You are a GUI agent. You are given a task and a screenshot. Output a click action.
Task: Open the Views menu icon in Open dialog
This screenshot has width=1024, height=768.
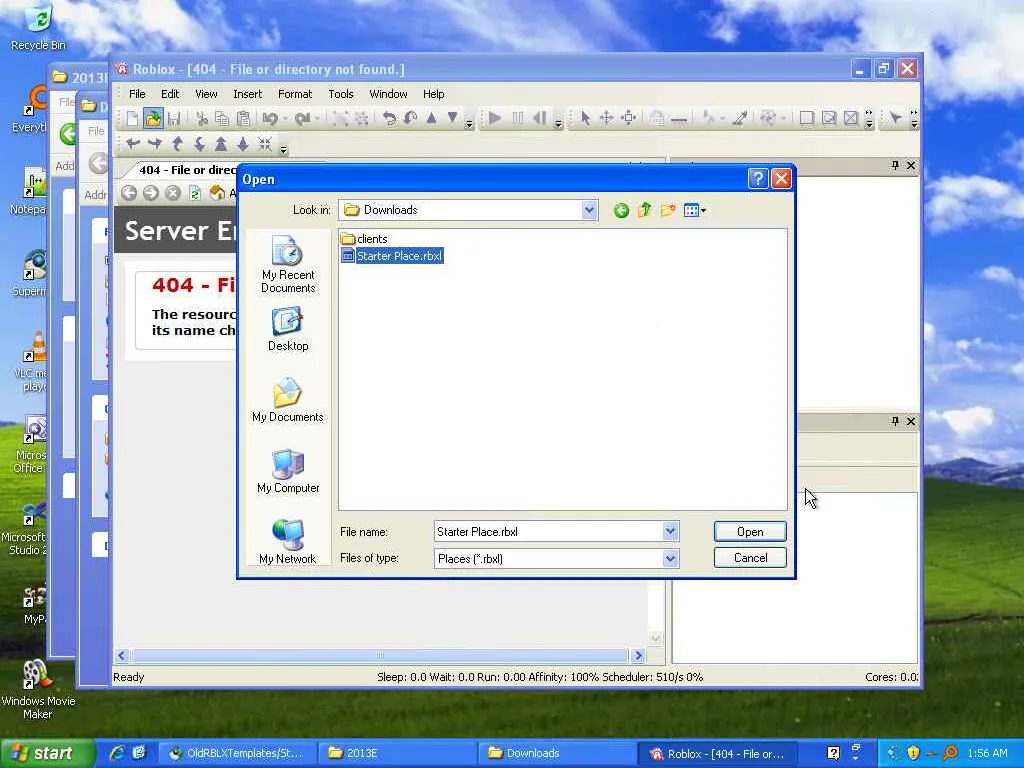pos(694,210)
